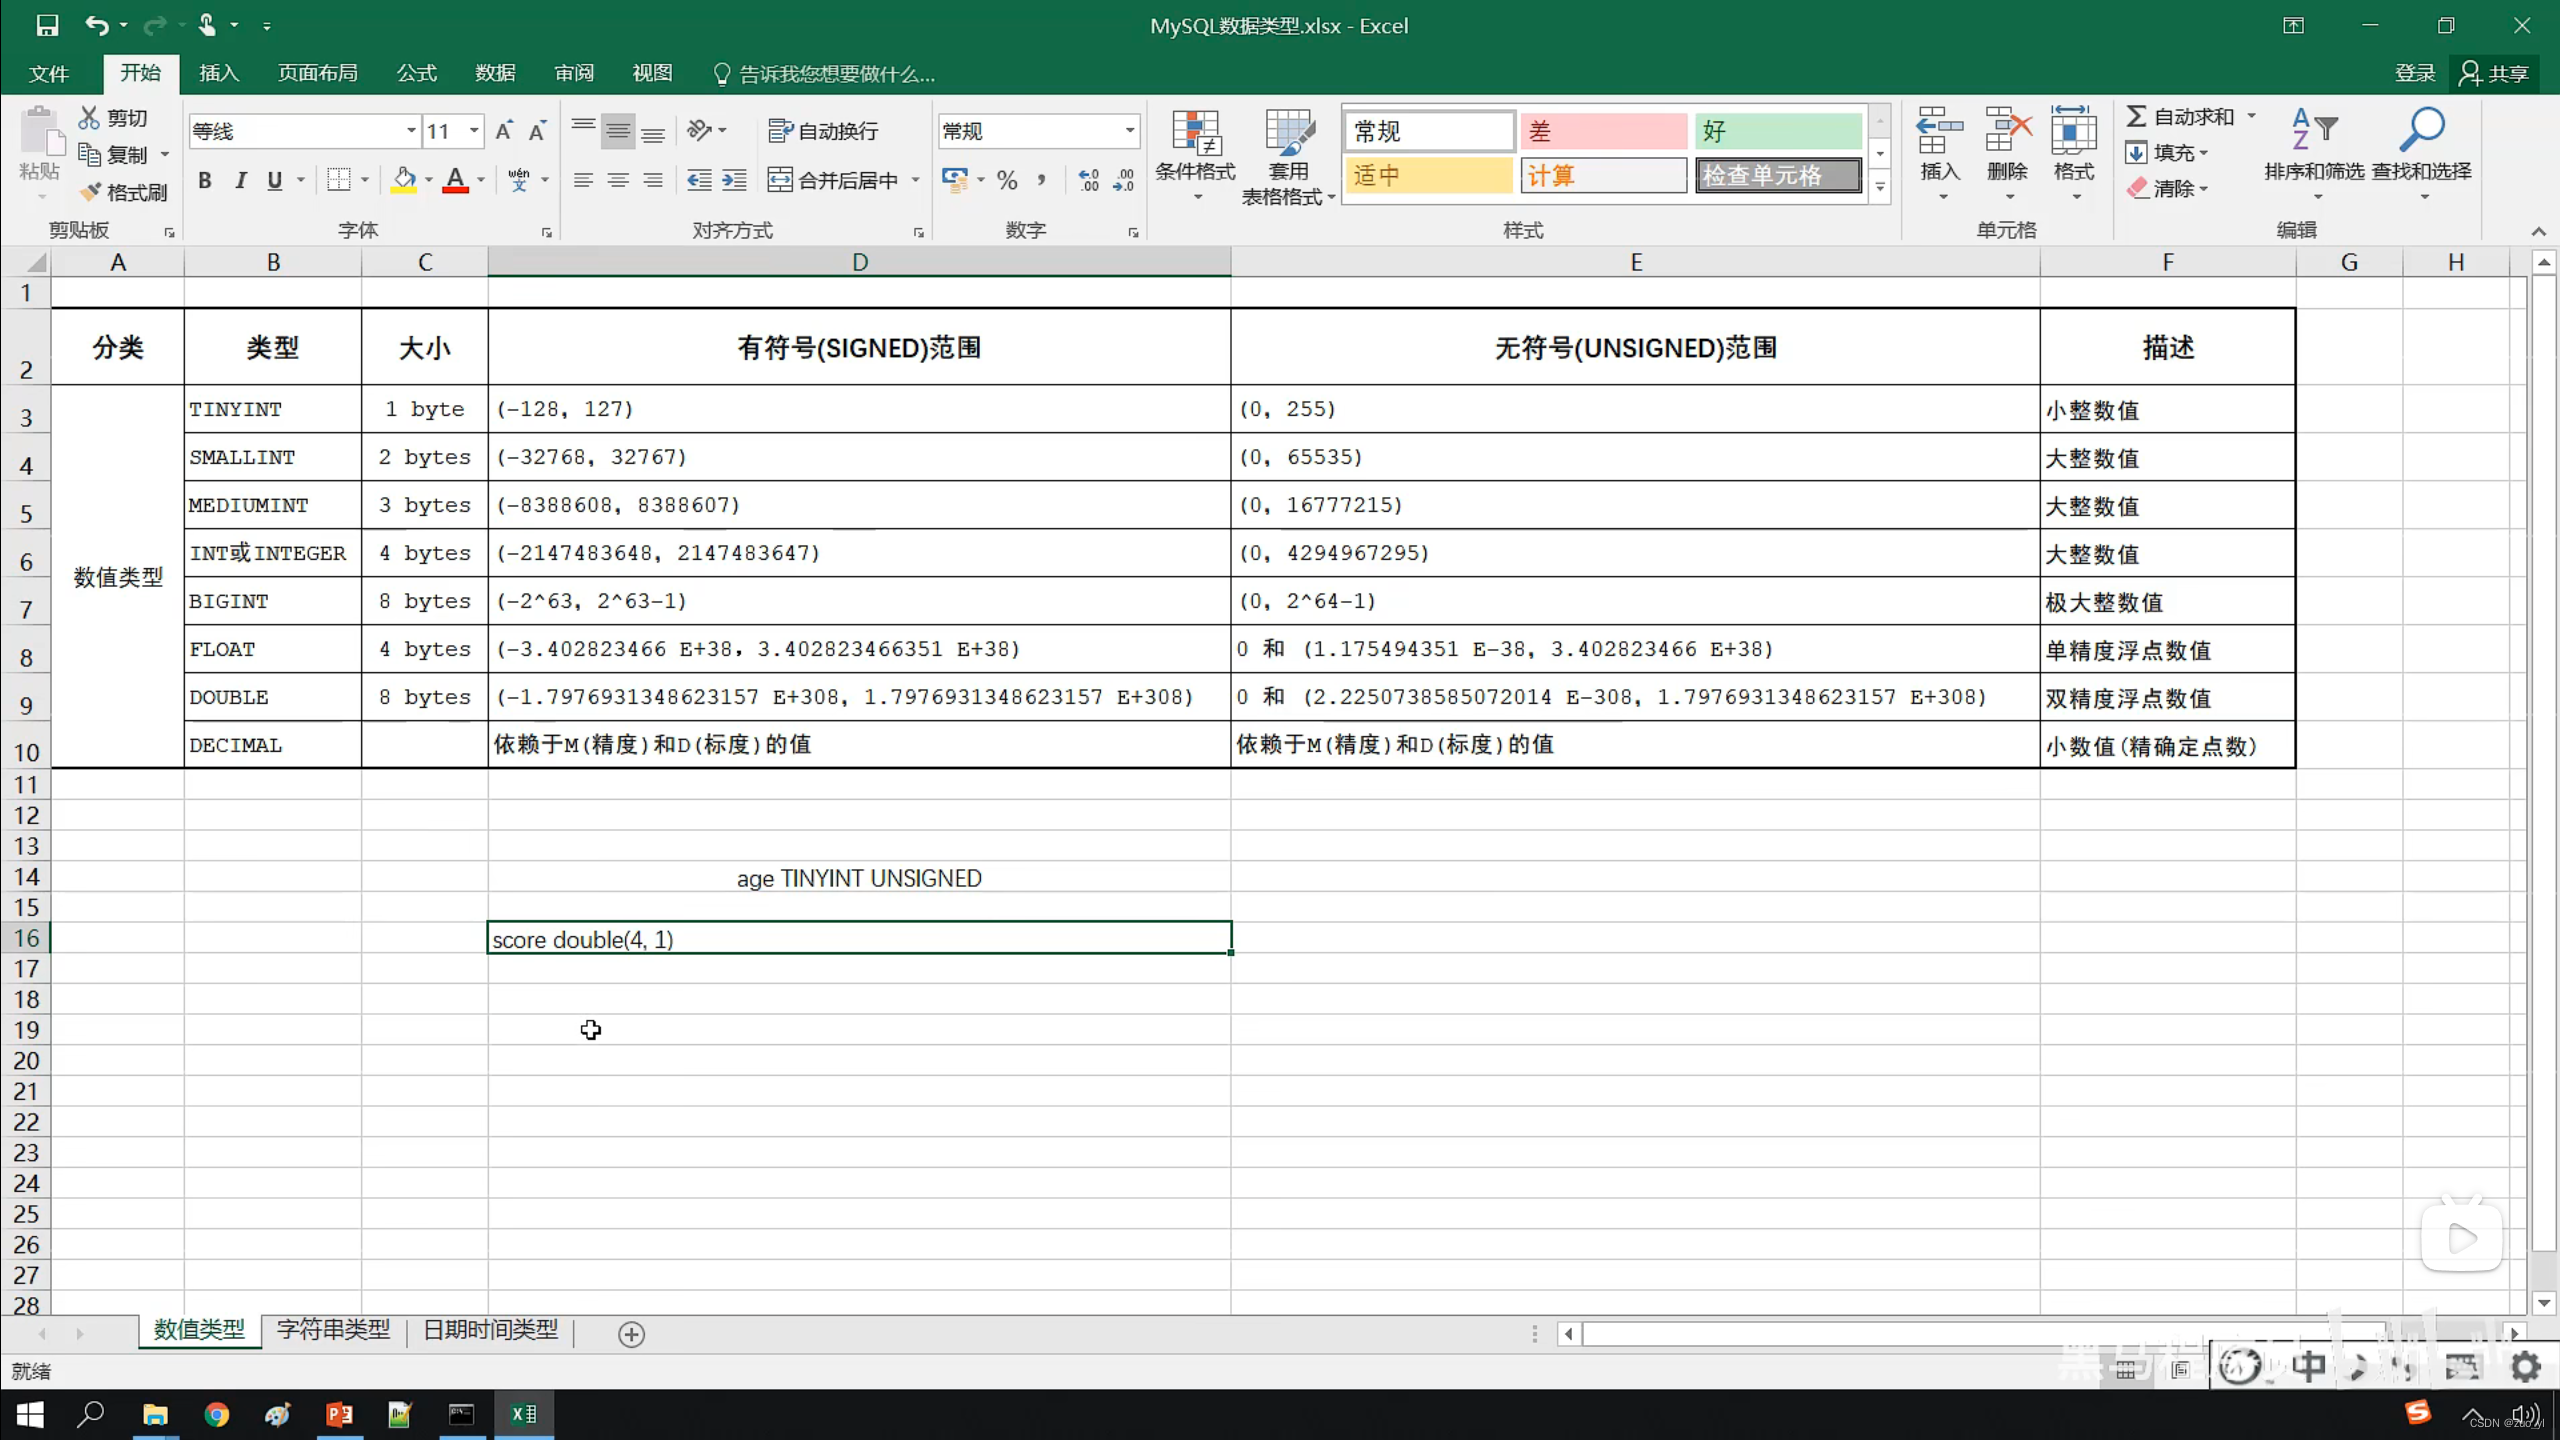This screenshot has width=2560, height=1440.
Task: Click the Percent Style icon
Action: 1007,180
